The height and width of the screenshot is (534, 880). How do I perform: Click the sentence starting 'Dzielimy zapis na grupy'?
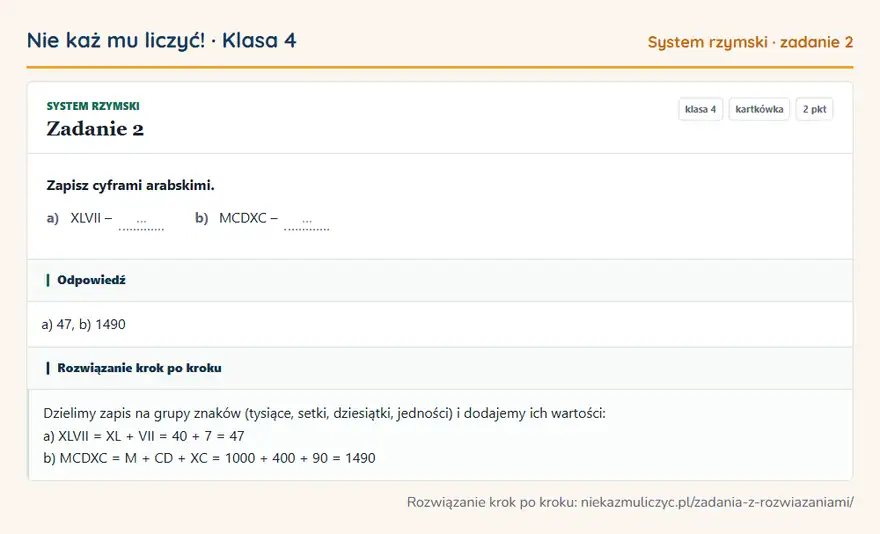click(324, 414)
